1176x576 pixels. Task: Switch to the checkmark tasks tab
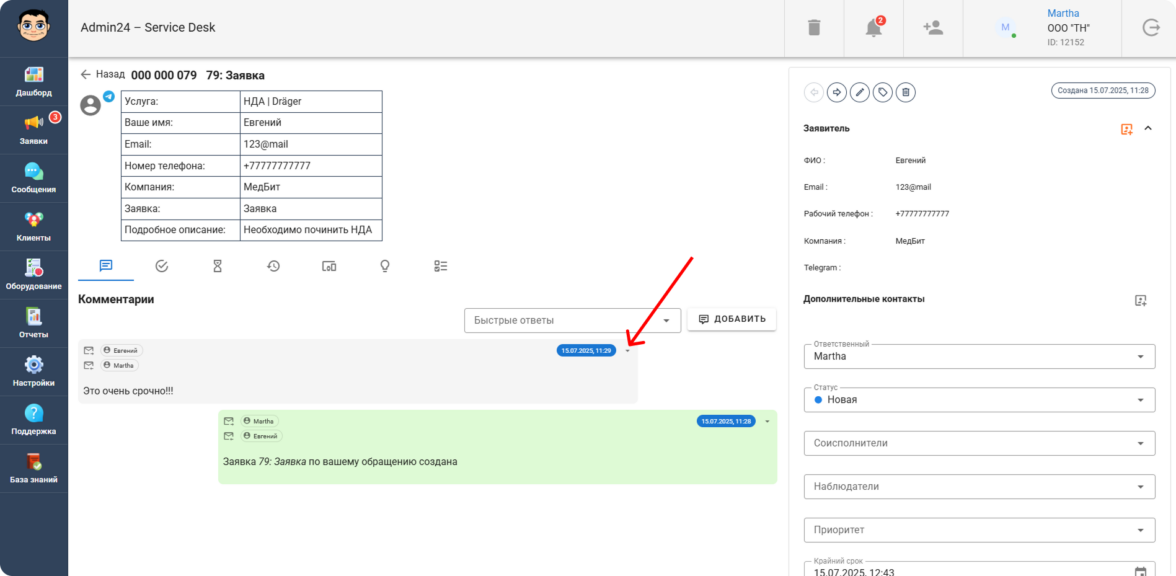161,266
